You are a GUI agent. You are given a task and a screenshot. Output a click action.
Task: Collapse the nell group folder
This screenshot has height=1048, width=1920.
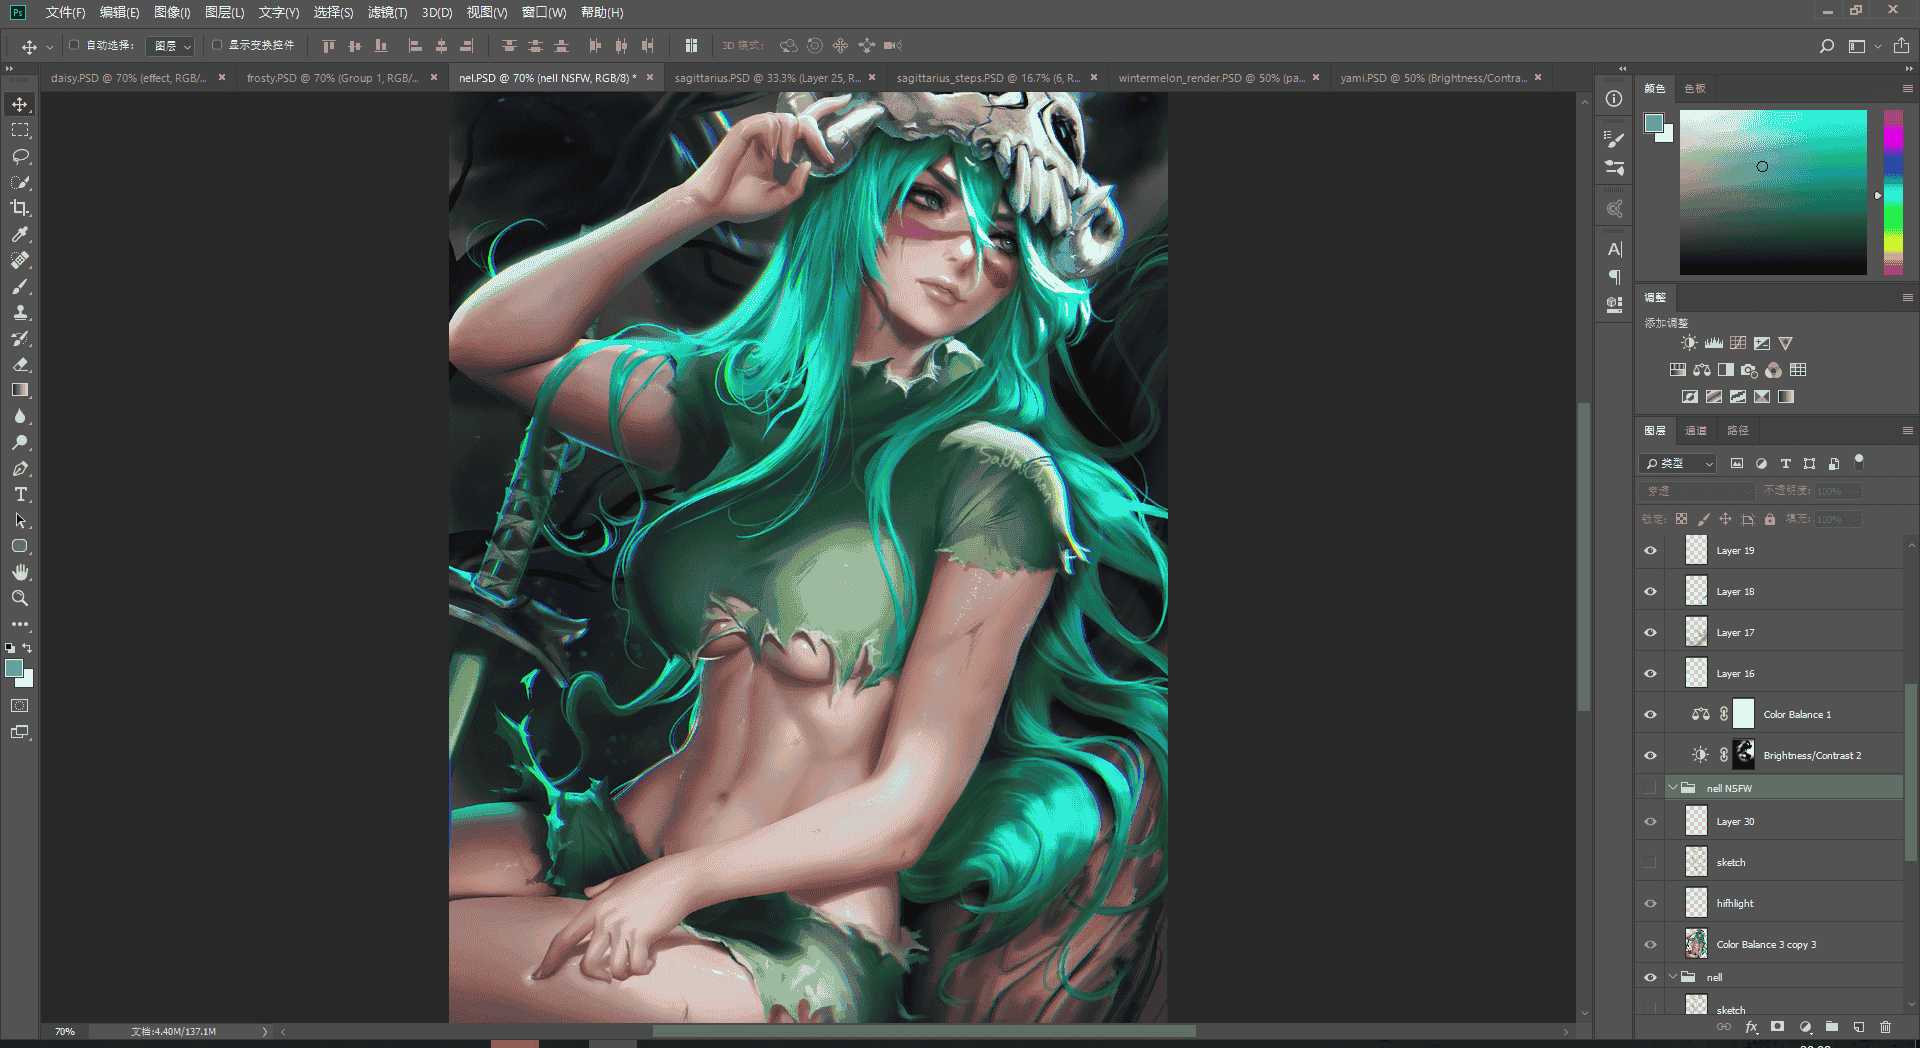click(x=1672, y=977)
